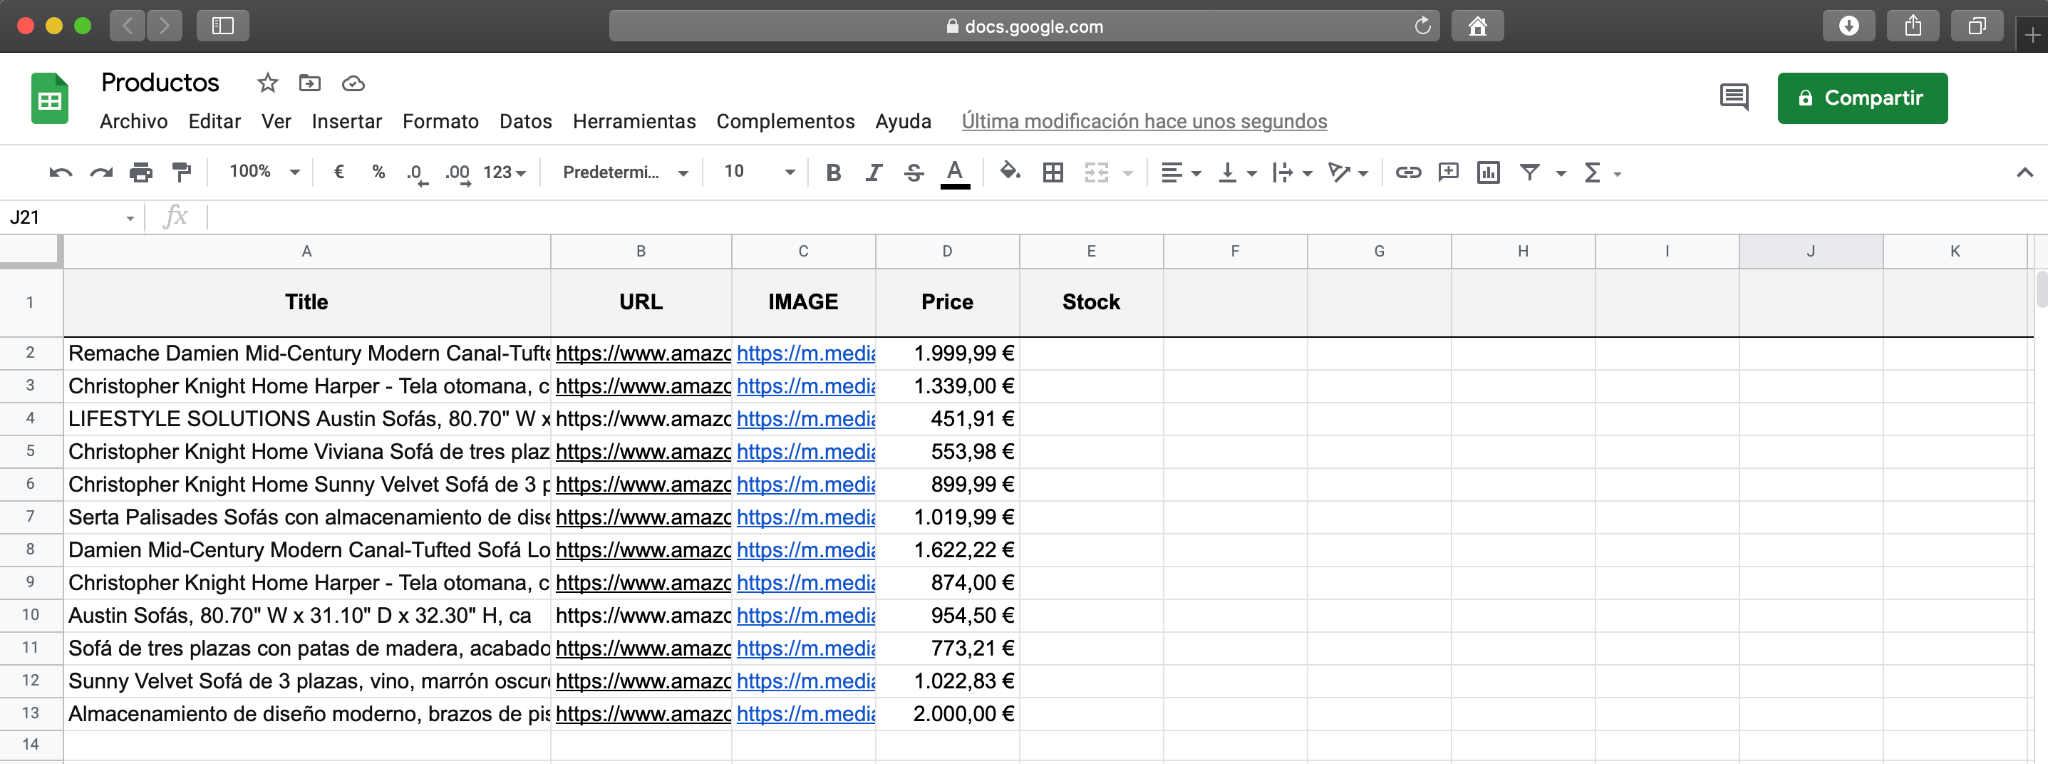Create a filter with funnel icon

(x=1529, y=172)
